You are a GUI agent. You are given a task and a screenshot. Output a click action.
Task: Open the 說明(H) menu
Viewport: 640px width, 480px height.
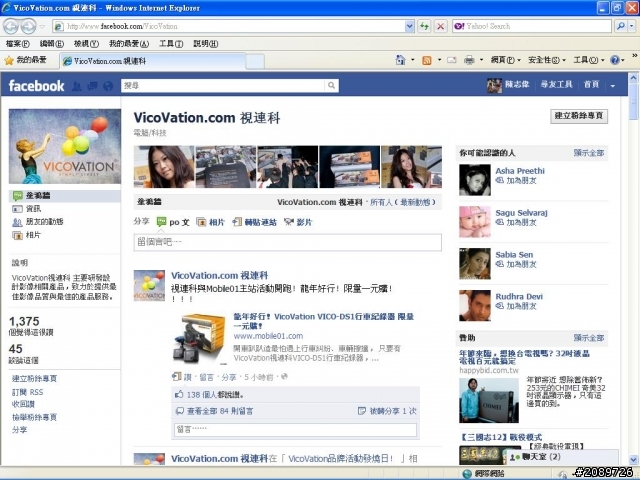tap(205, 44)
